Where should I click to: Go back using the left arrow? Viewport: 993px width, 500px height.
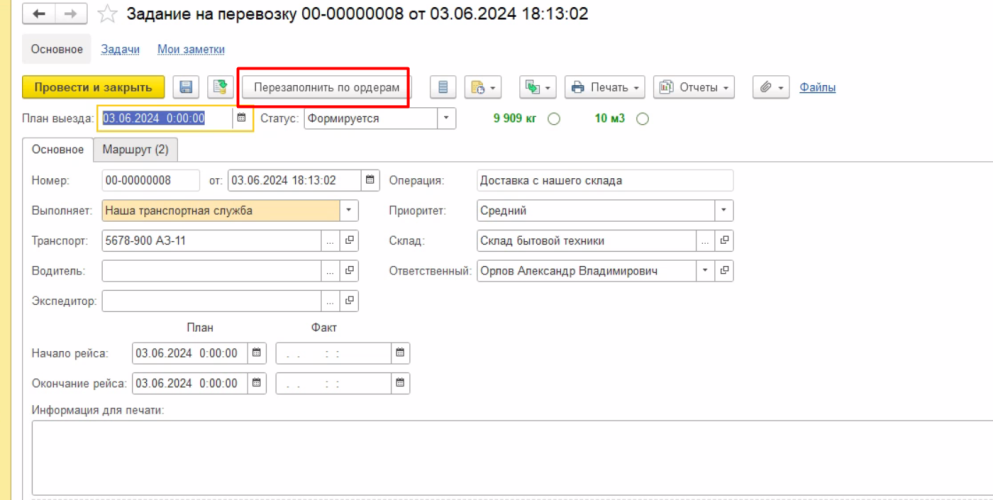[x=39, y=16]
